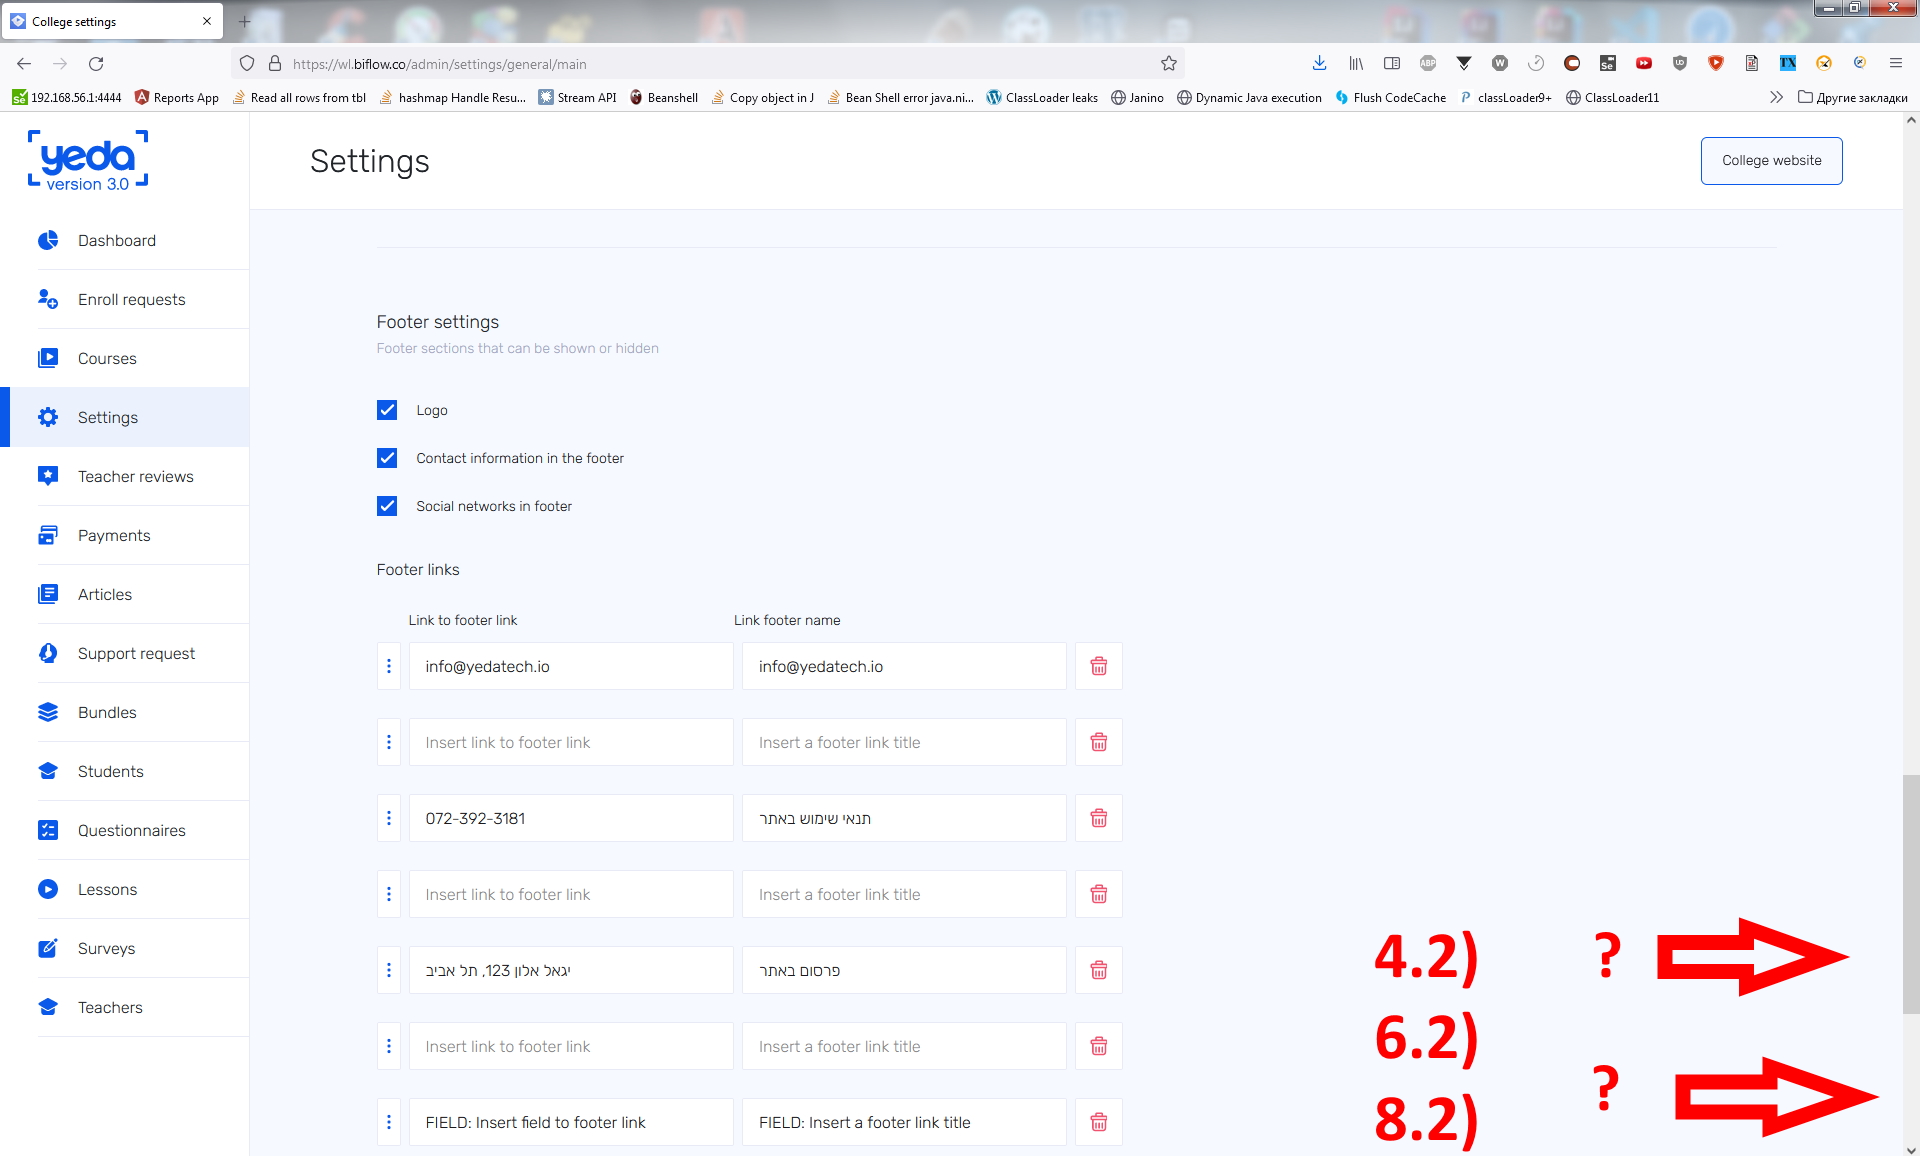Click trash icon for the 072-392-3181 row
This screenshot has width=1920, height=1156.
point(1098,818)
